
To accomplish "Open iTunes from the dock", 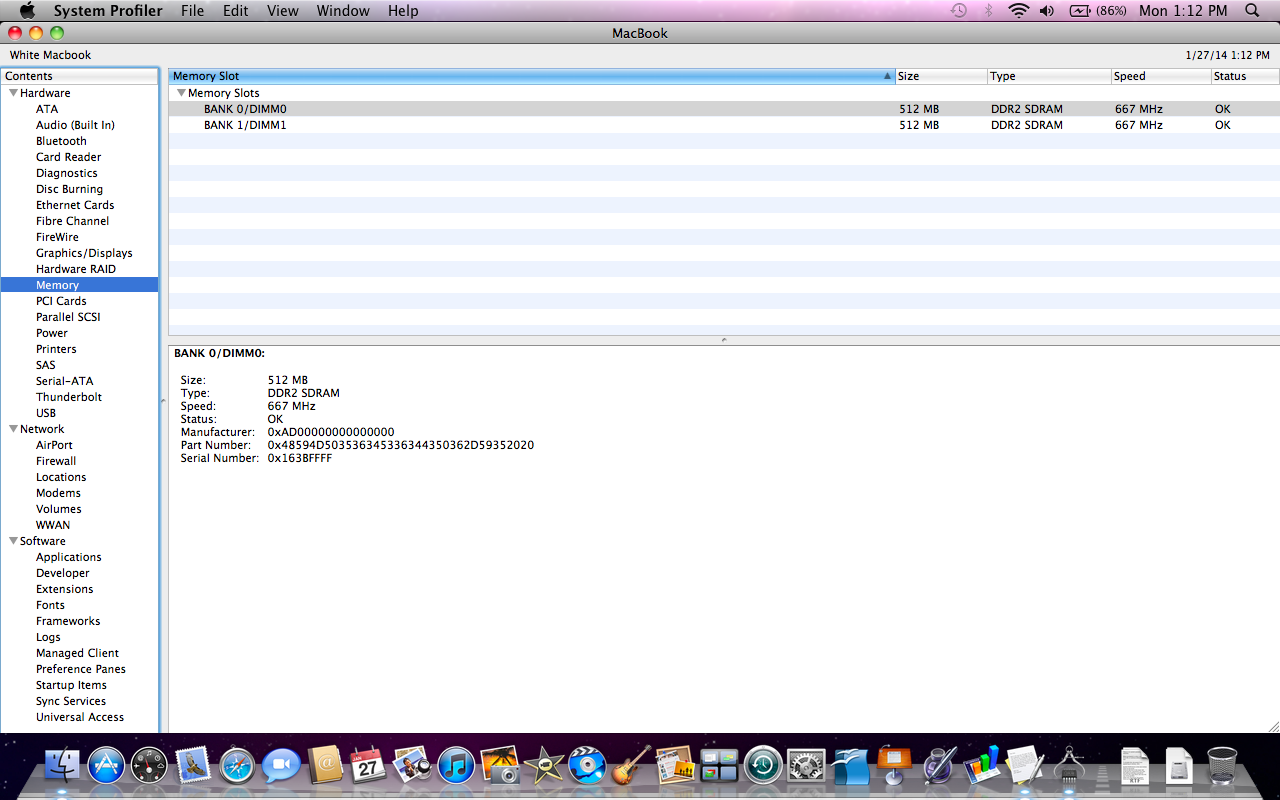I will (456, 767).
